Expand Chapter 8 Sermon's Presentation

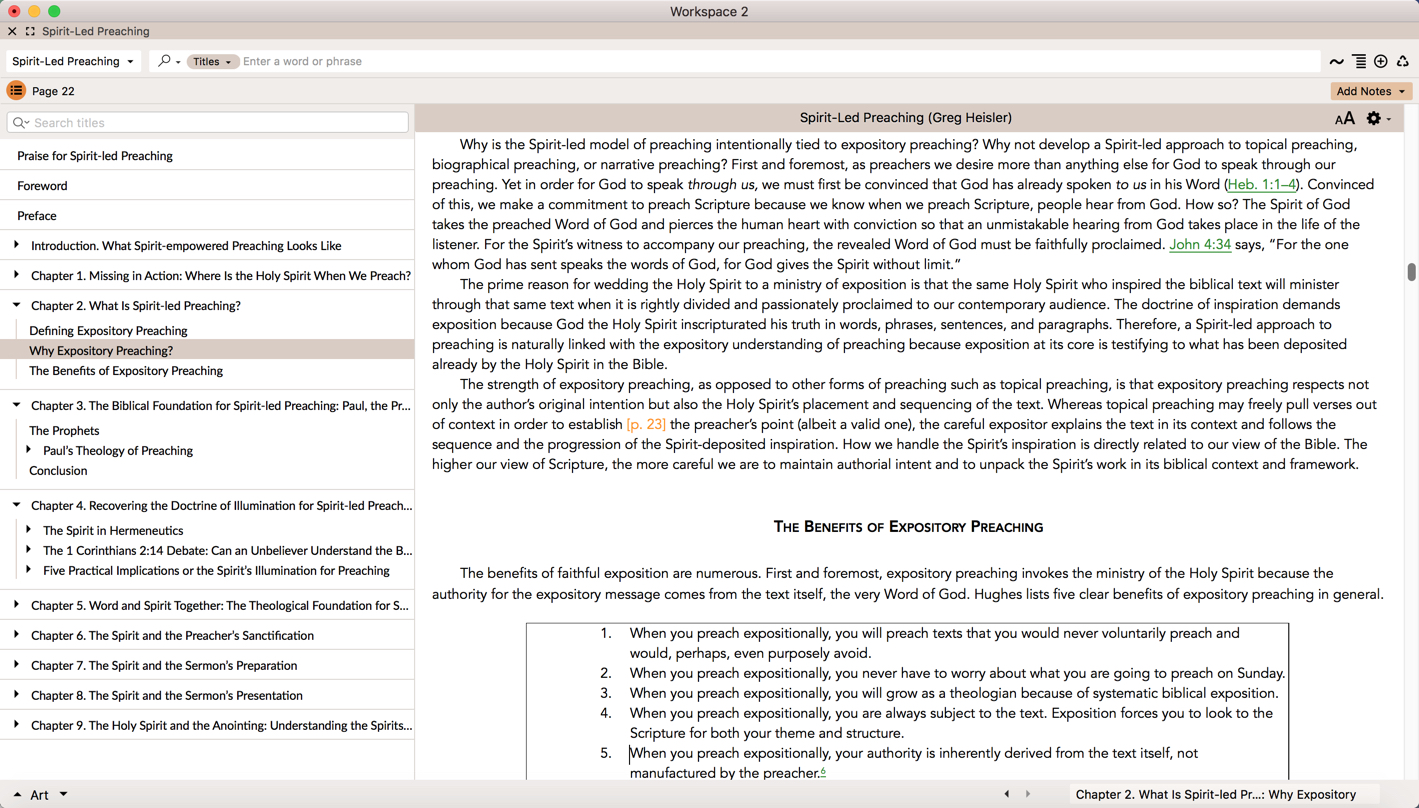[x=16, y=695]
